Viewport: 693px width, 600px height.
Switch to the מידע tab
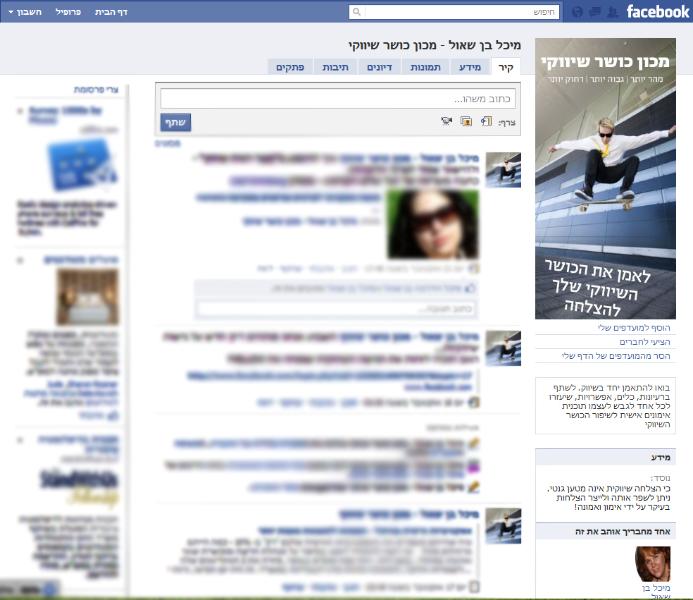click(470, 67)
